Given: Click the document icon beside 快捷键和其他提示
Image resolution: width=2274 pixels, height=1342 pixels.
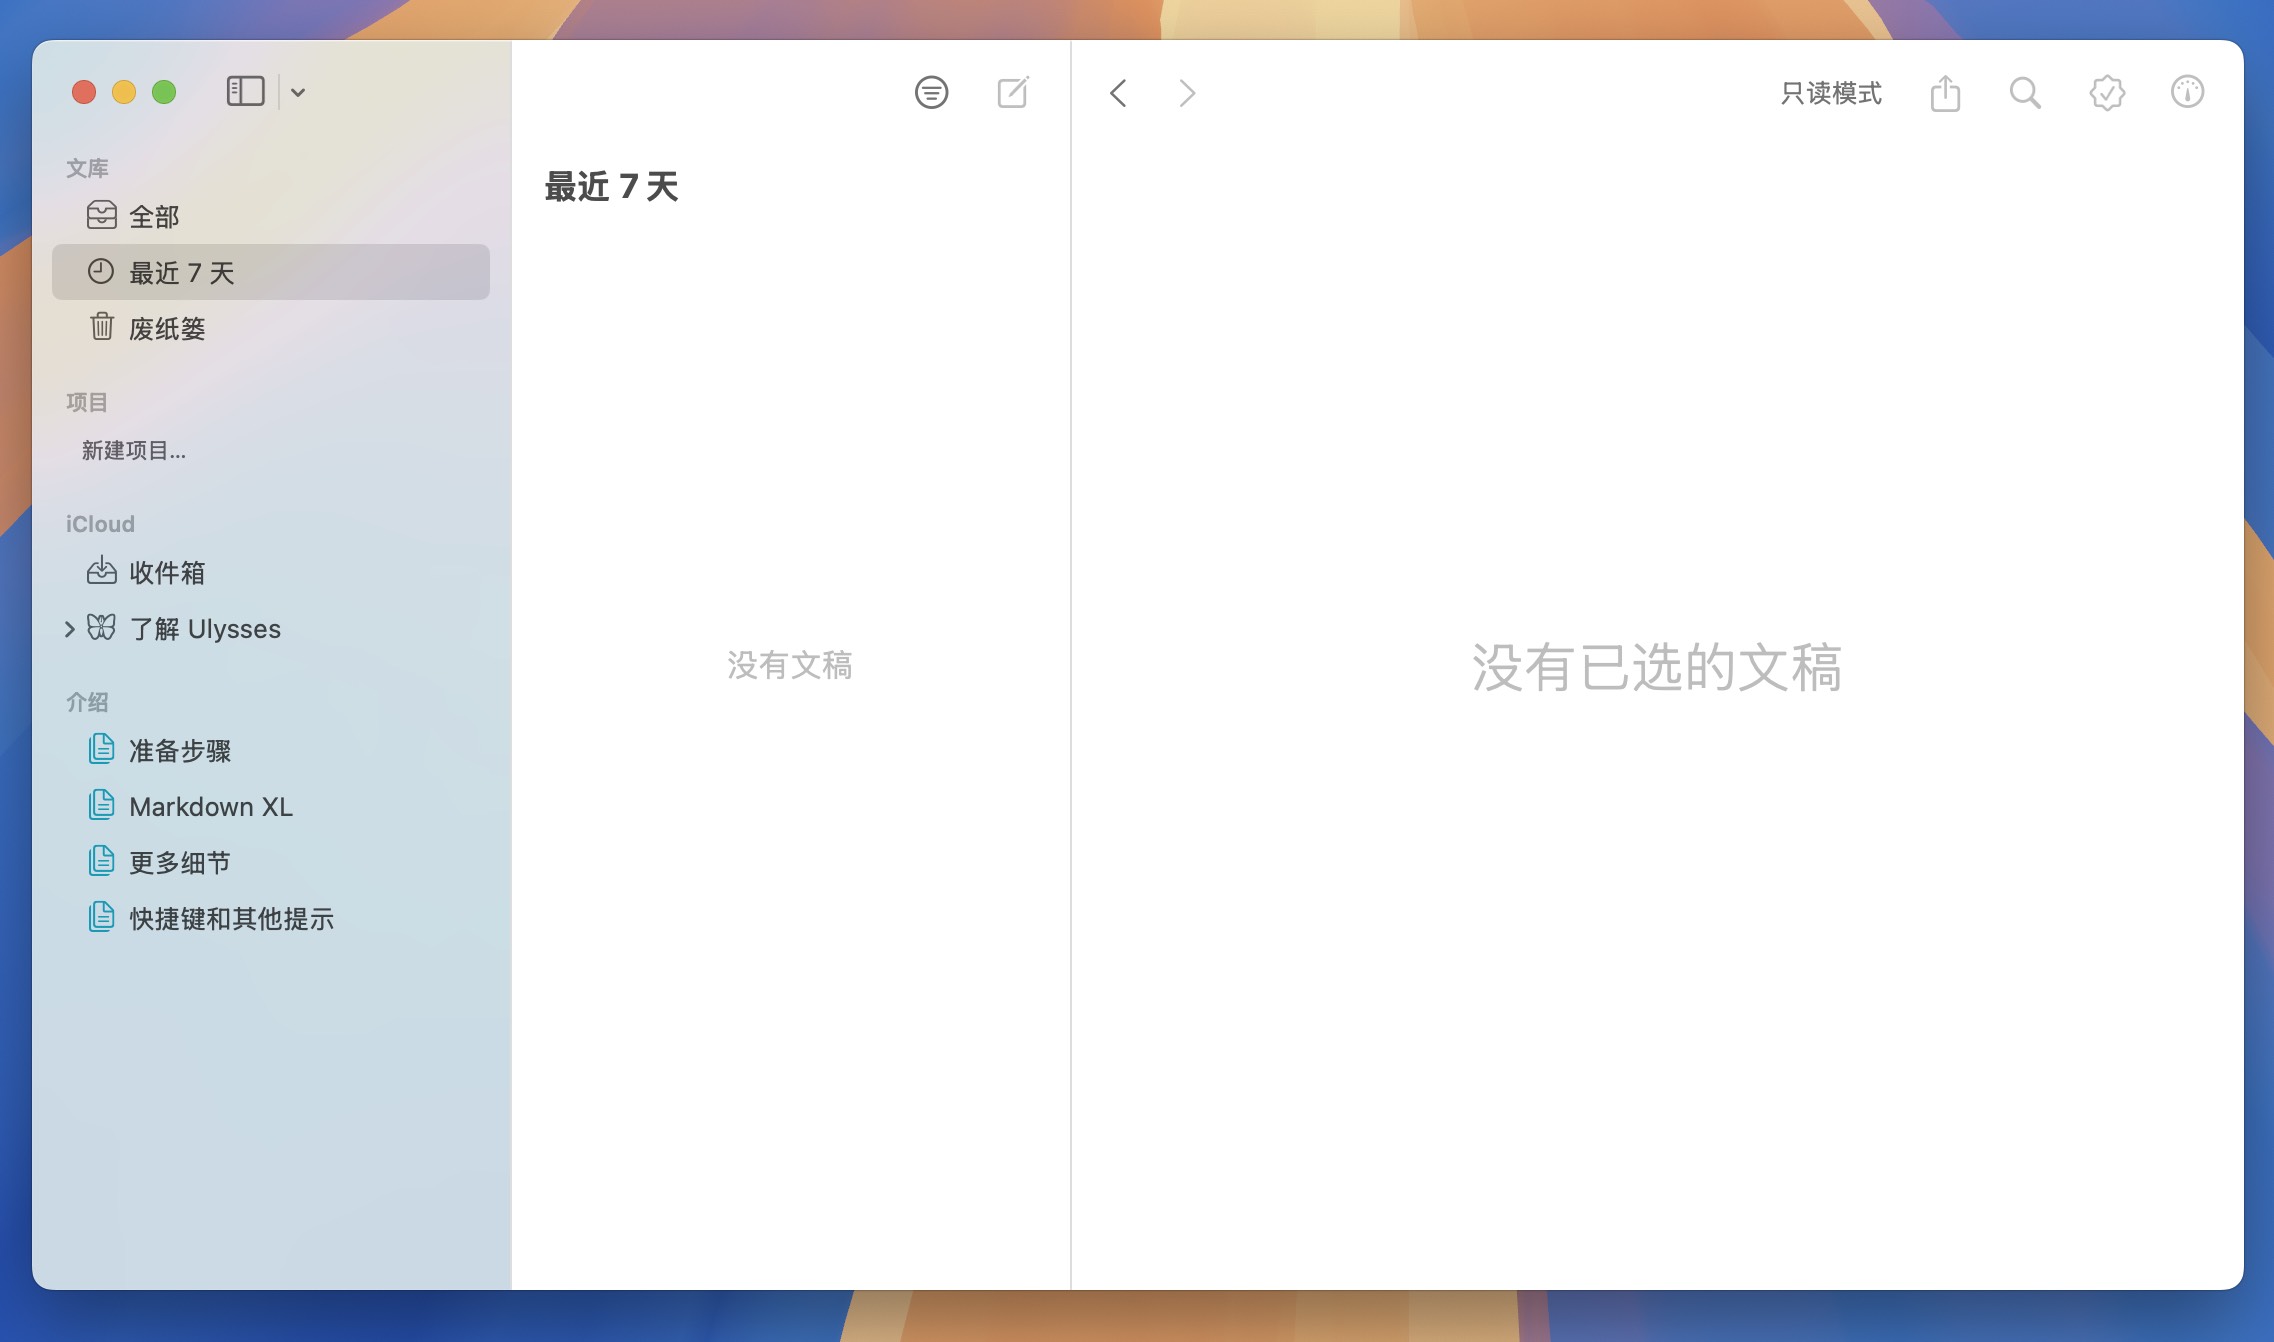Looking at the screenshot, I should [101, 916].
